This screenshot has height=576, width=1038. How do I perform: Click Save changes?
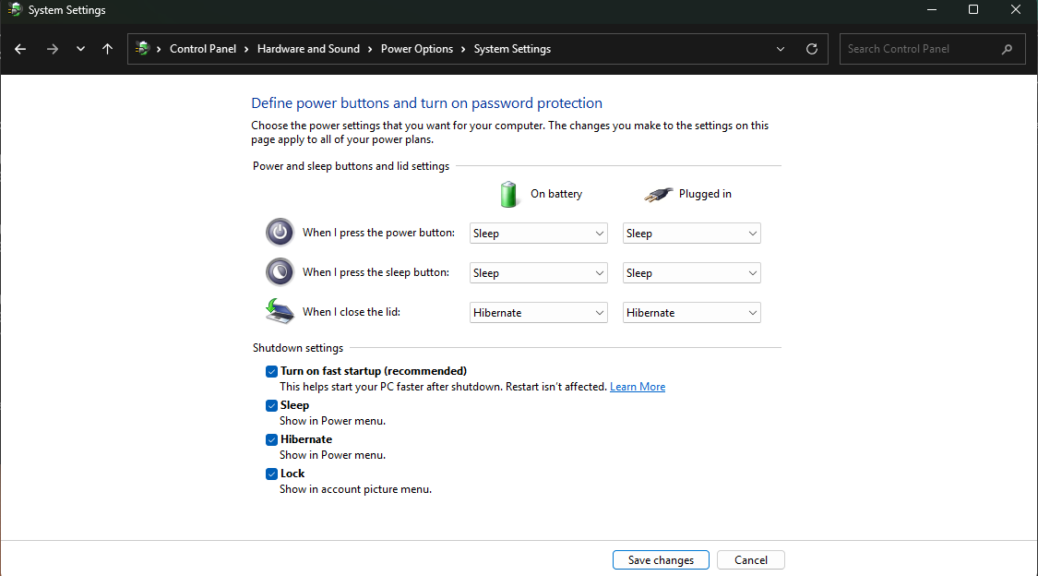(660, 559)
